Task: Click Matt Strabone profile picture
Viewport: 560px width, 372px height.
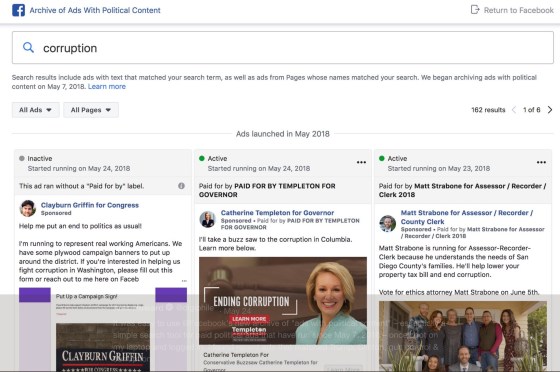Action: [388, 223]
